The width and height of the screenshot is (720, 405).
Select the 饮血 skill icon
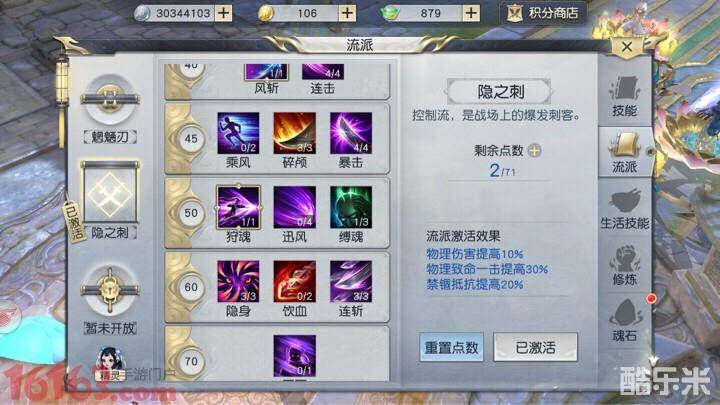[x=294, y=281]
